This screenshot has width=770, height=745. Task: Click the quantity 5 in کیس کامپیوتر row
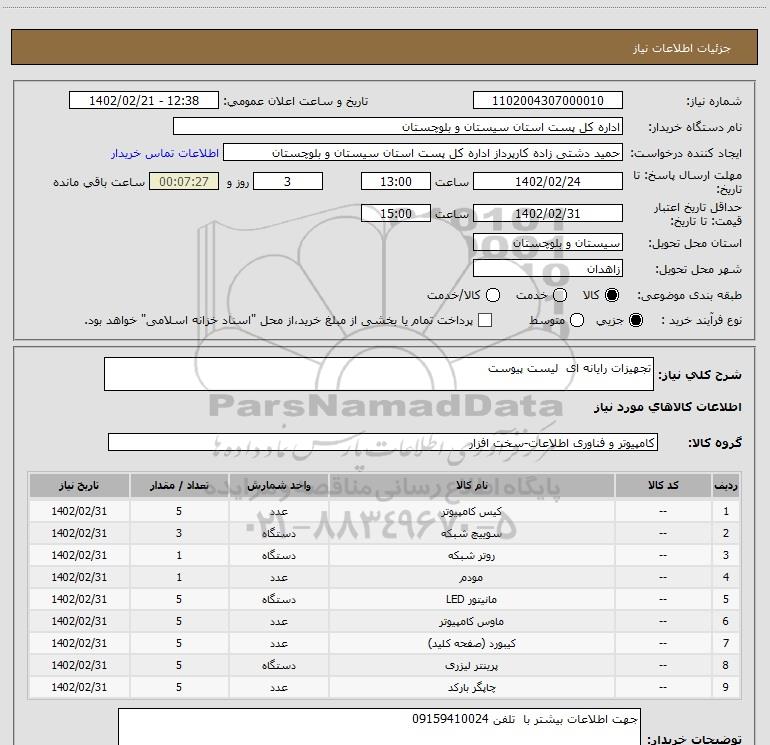tap(179, 511)
